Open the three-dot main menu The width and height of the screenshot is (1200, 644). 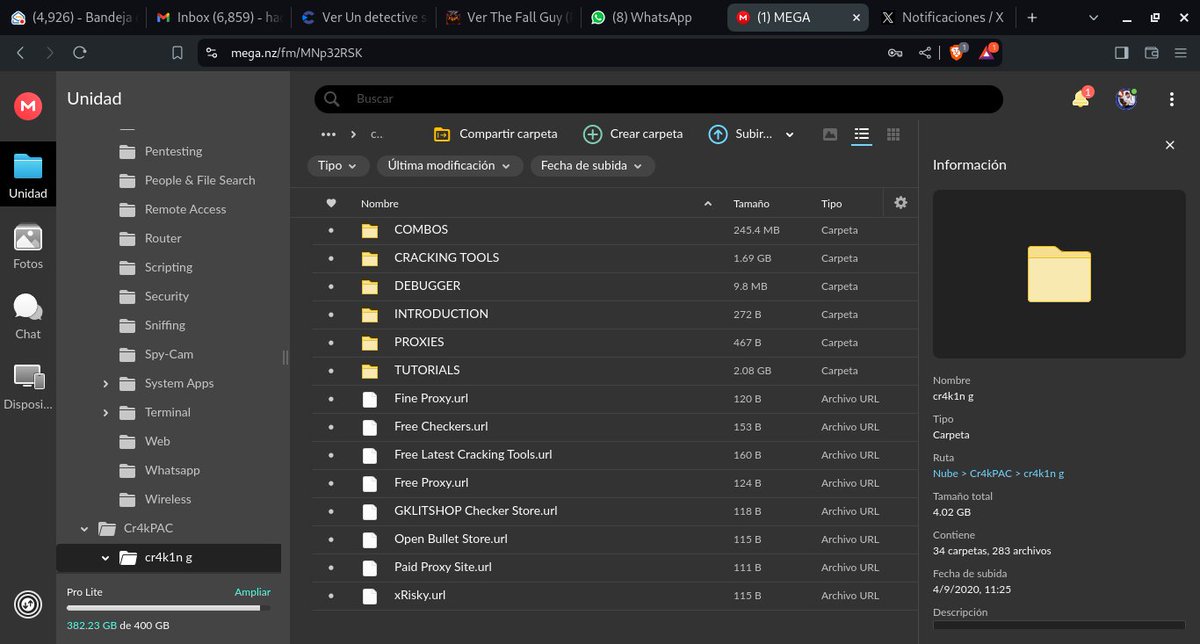(x=1172, y=99)
